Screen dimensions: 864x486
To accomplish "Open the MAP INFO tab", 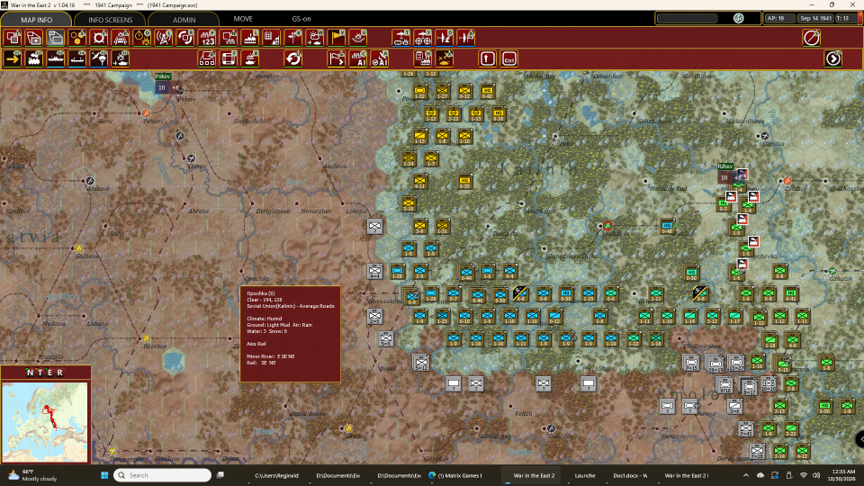I will 36,19.
